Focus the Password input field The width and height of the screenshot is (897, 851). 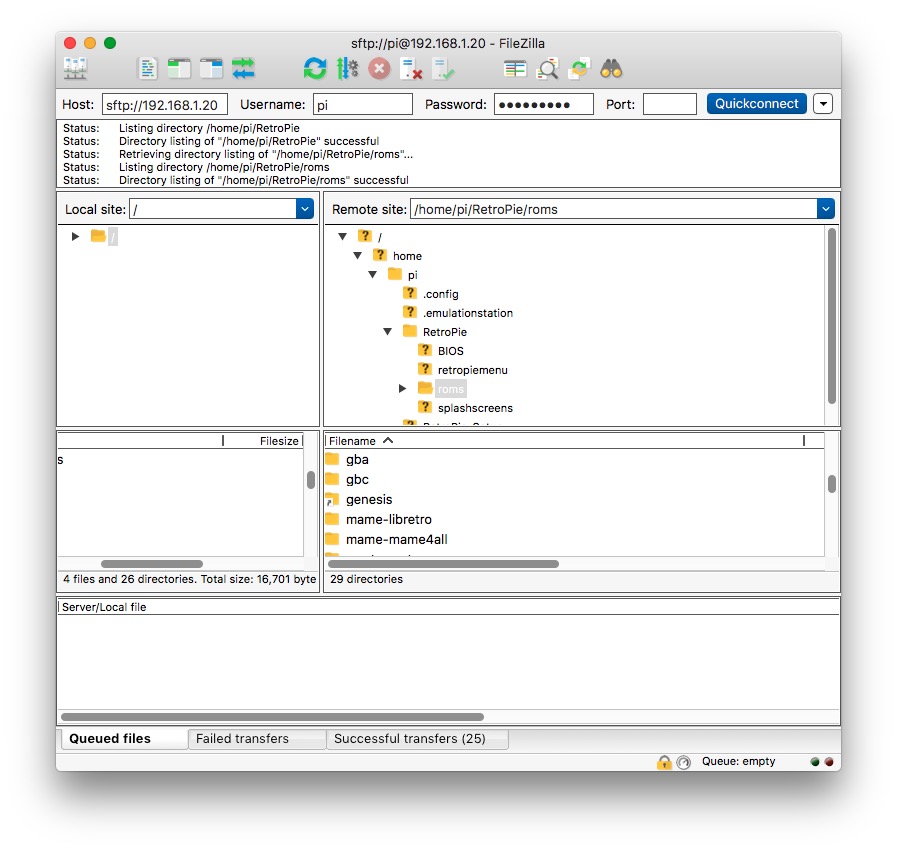click(x=543, y=105)
